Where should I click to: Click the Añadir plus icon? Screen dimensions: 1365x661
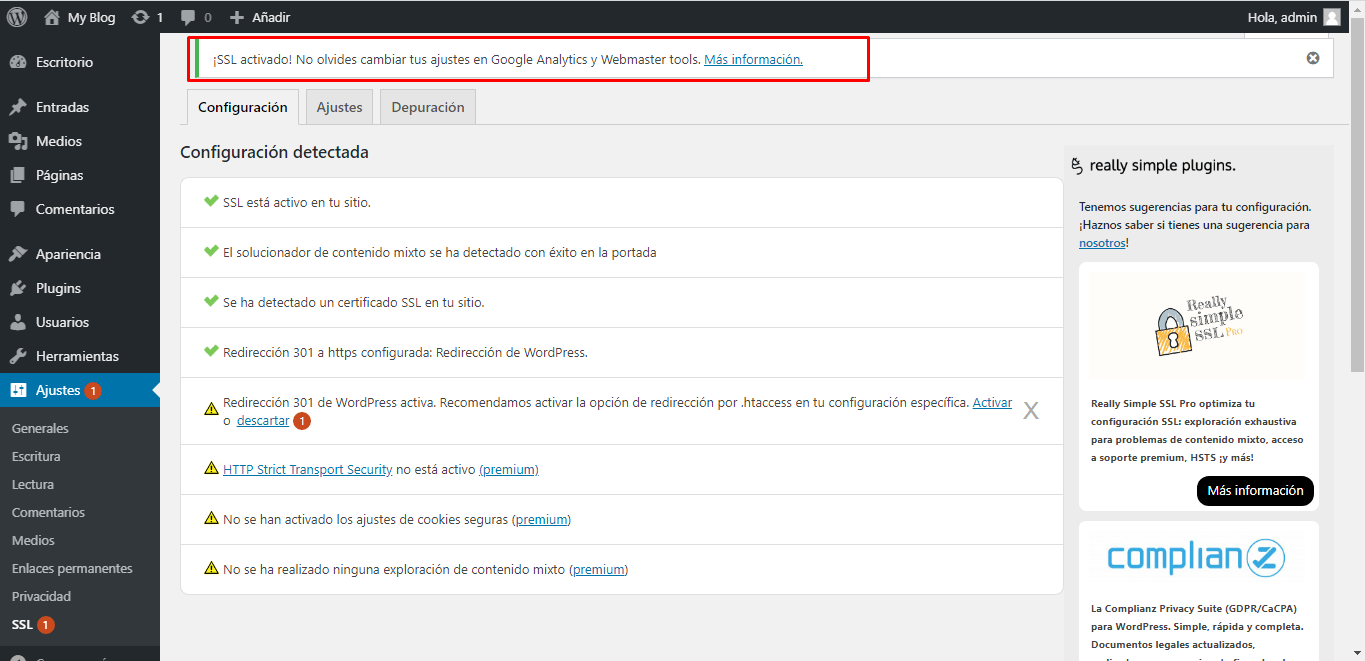click(234, 16)
